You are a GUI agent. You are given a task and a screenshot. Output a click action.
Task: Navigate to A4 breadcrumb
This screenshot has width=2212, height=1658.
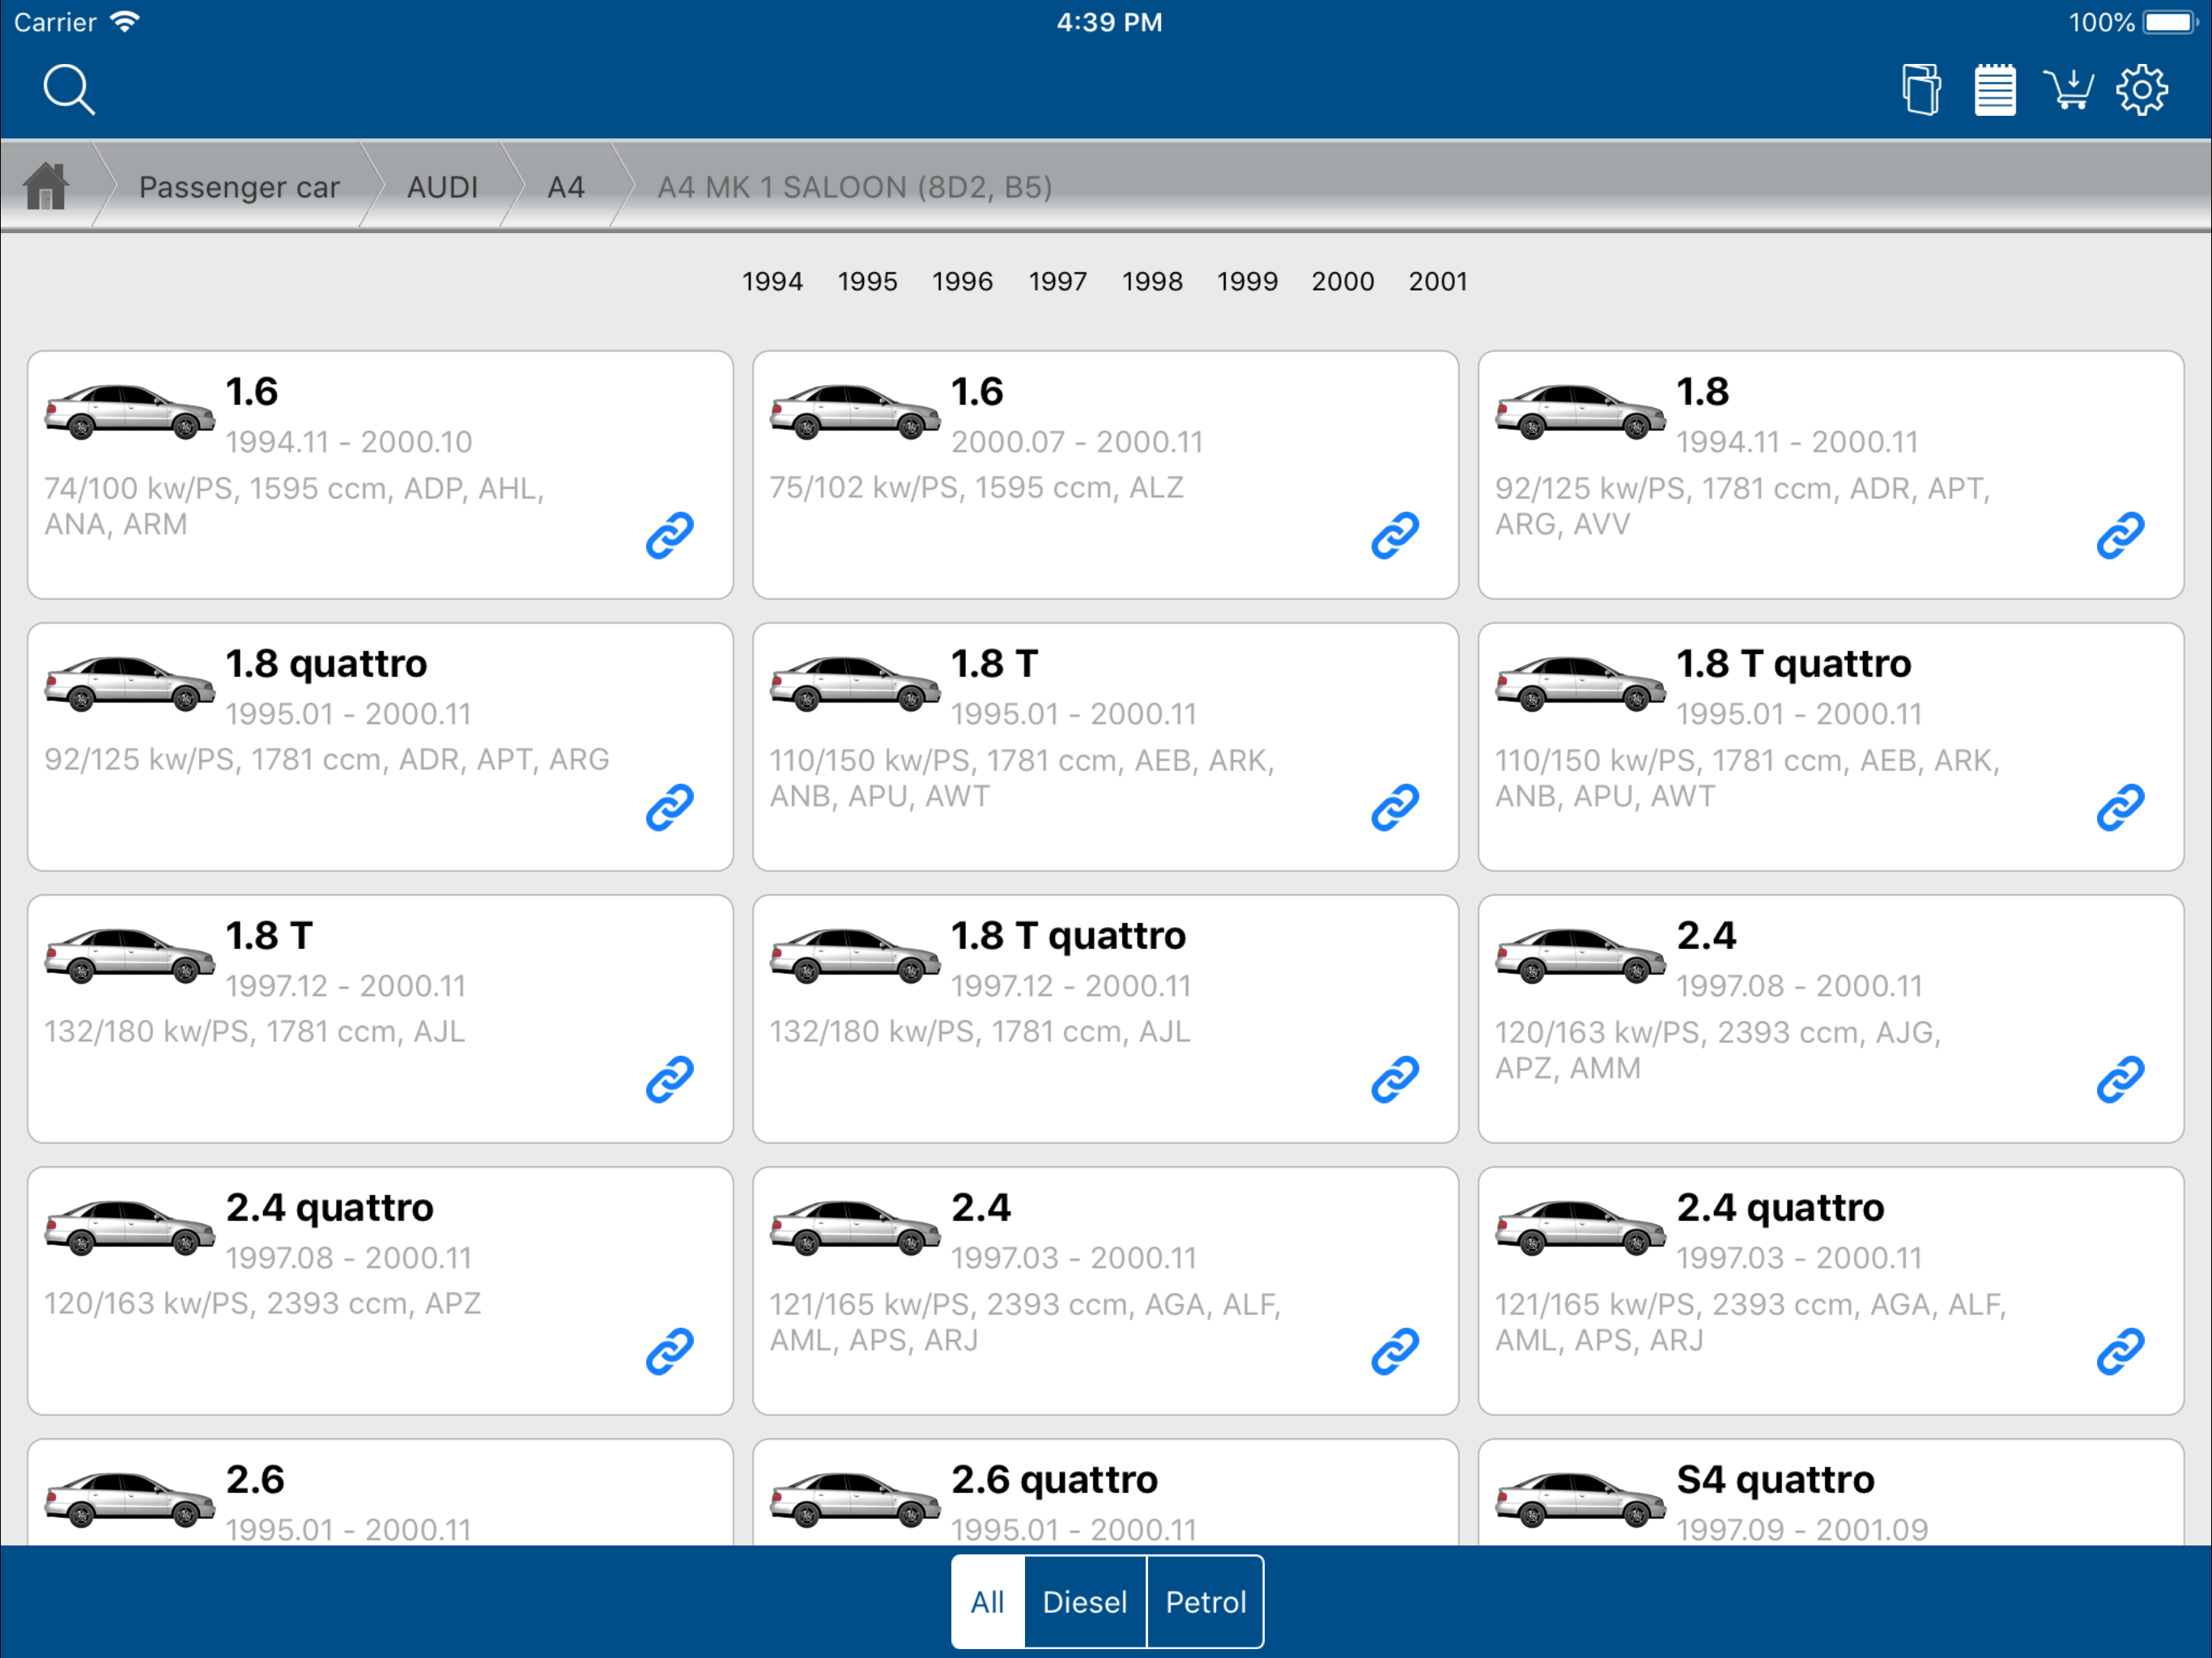tap(565, 187)
